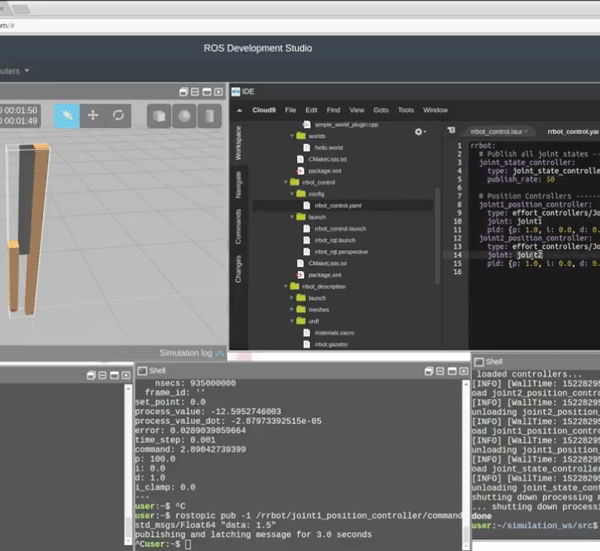Click the worlds folder icon

coord(301,136)
